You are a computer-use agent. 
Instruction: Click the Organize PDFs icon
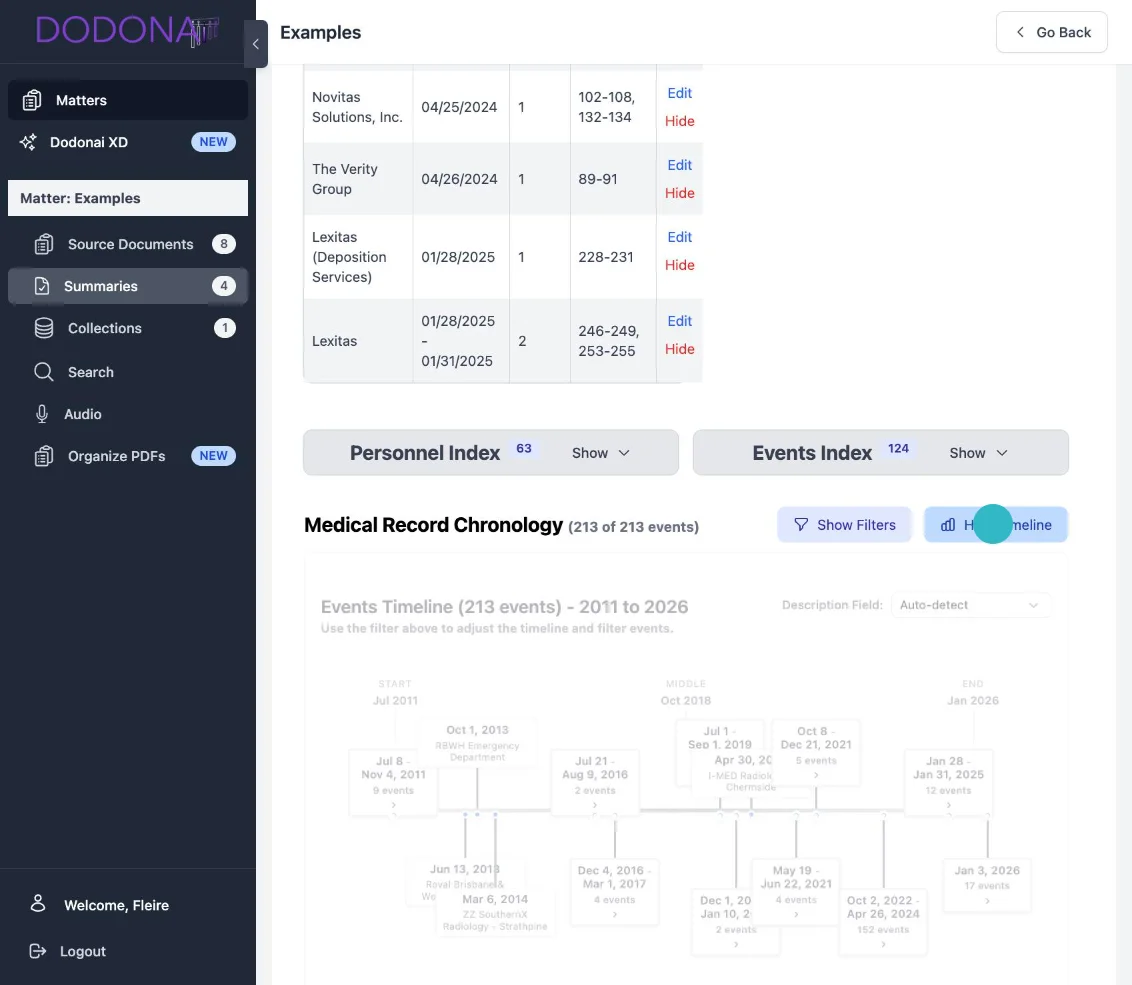tap(44, 456)
